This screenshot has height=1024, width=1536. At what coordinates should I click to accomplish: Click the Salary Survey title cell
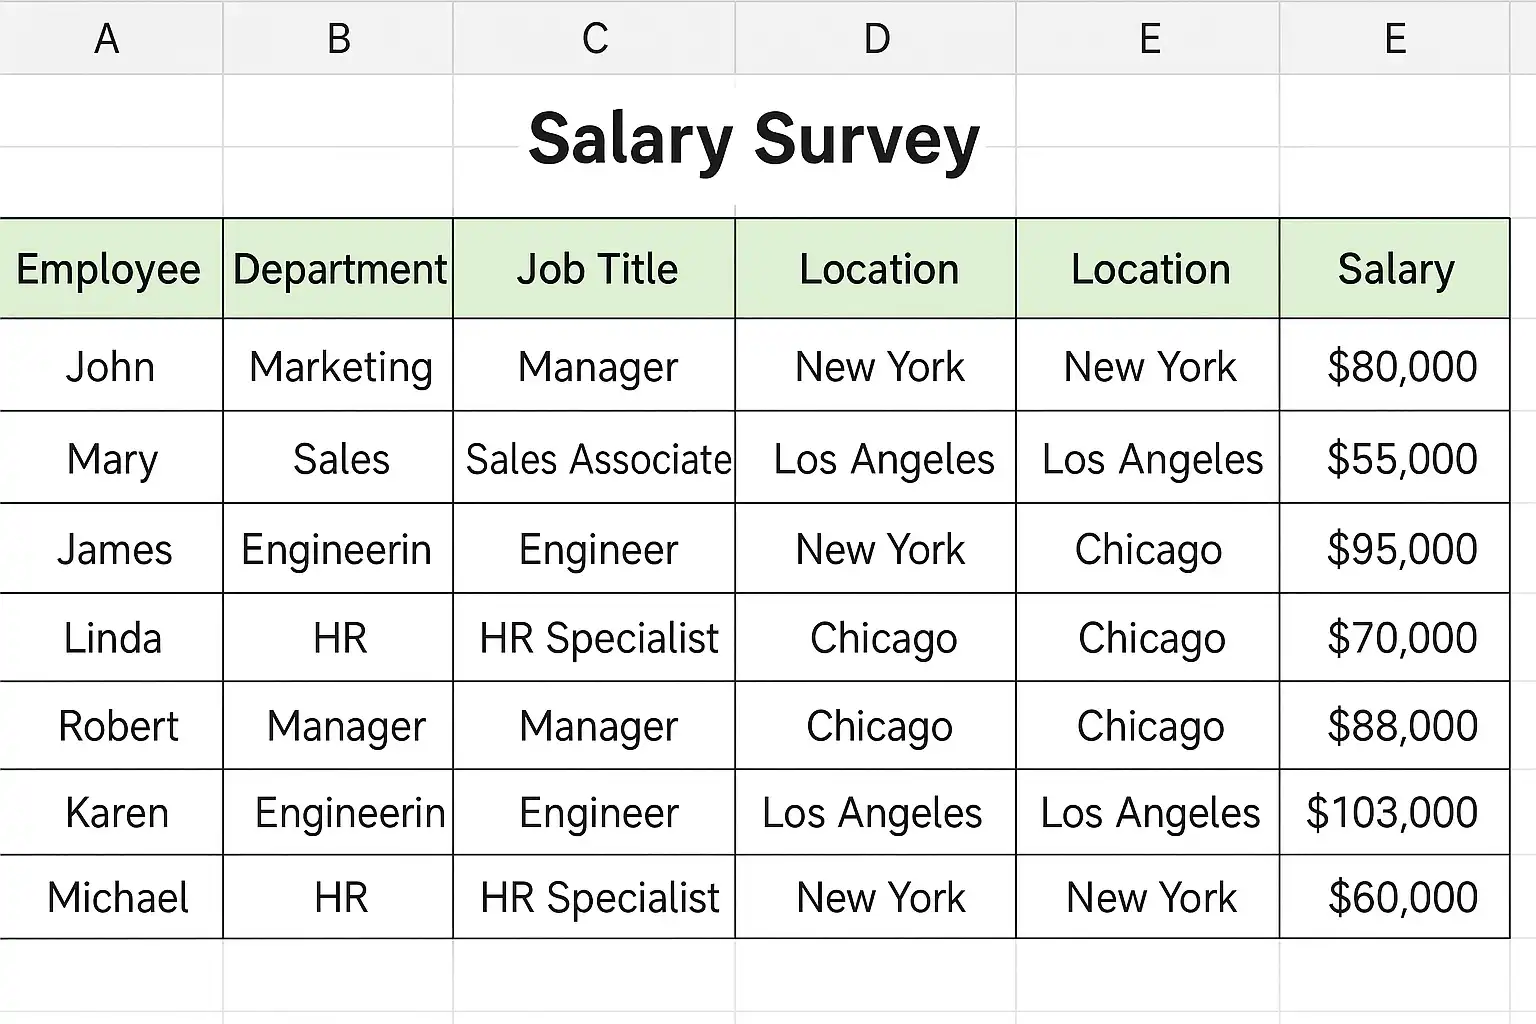click(753, 140)
